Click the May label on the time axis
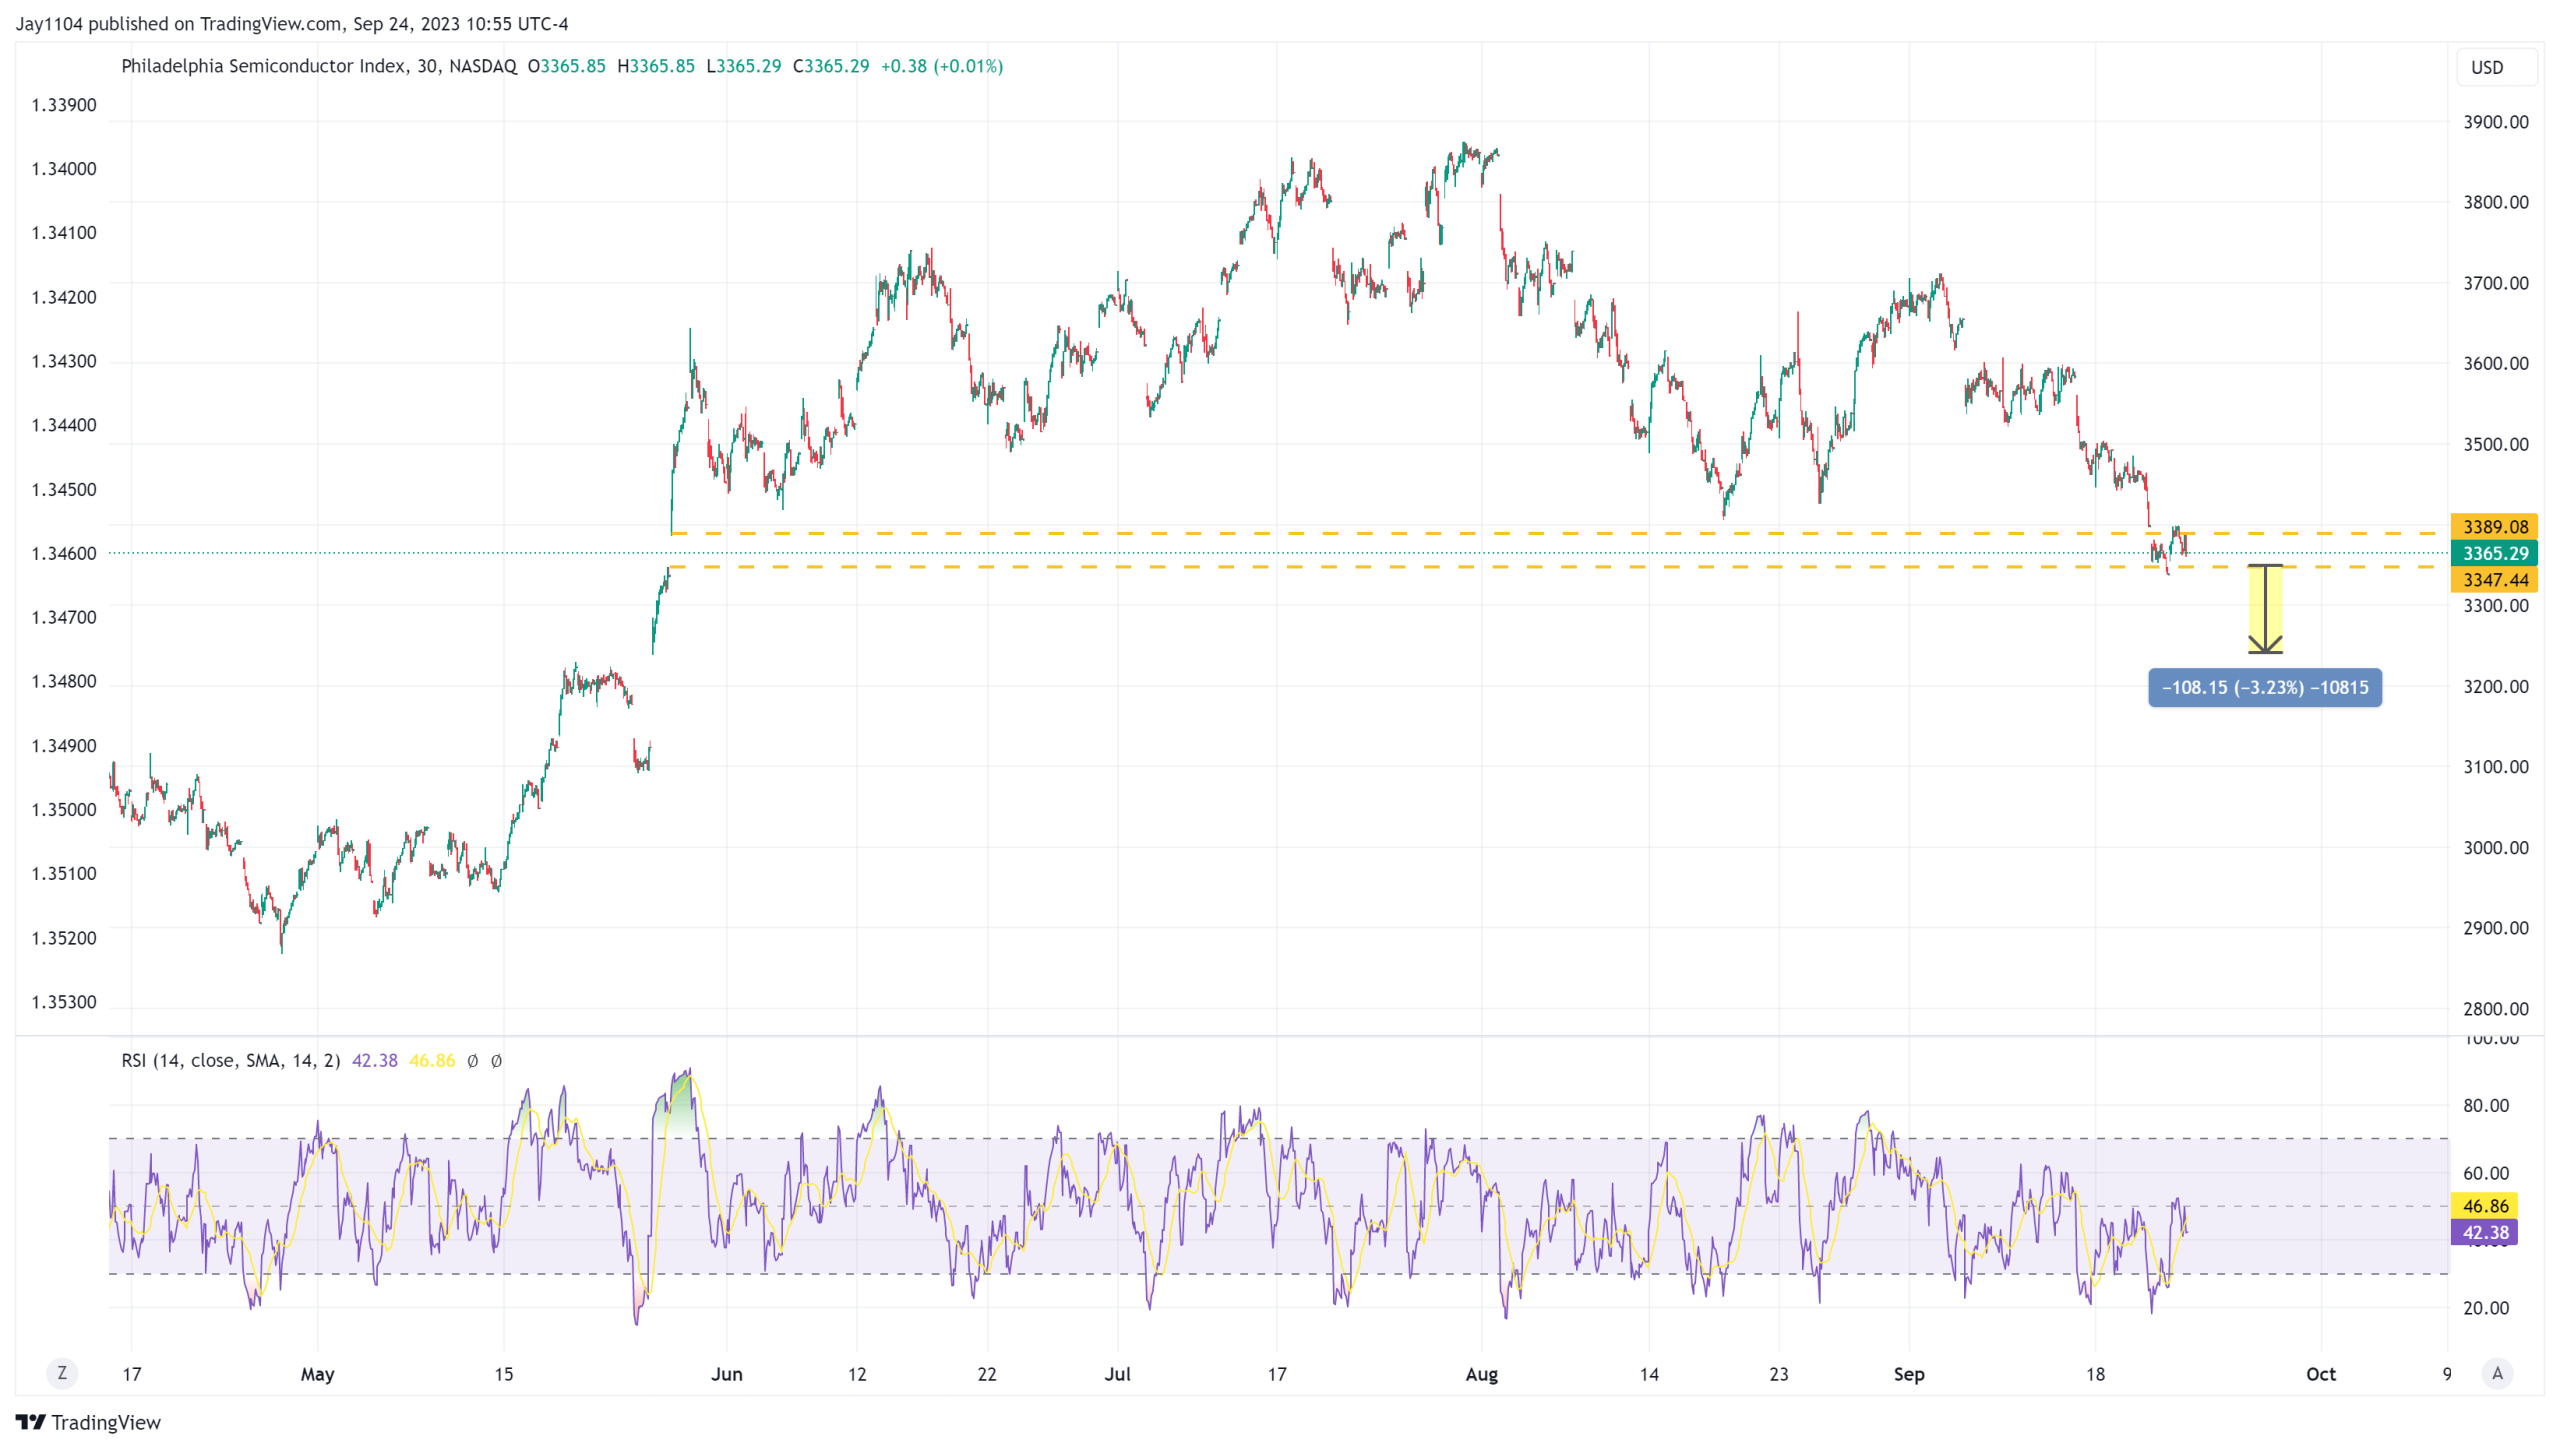 tap(317, 1374)
